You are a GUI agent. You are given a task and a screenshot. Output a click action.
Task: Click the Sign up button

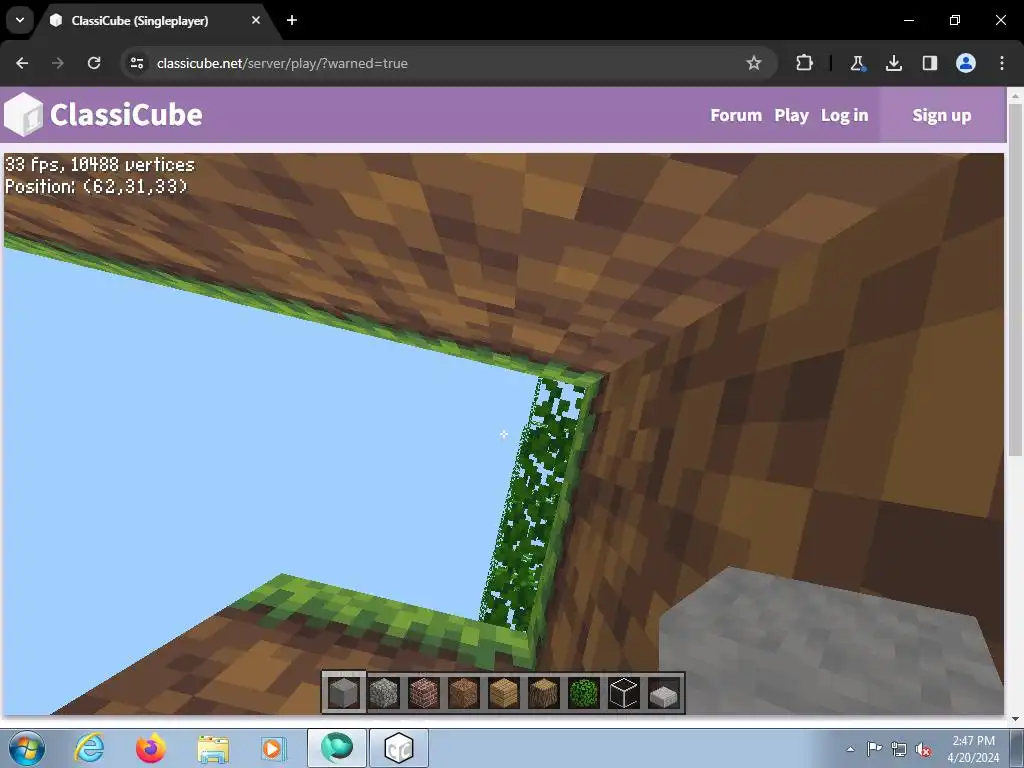click(941, 115)
